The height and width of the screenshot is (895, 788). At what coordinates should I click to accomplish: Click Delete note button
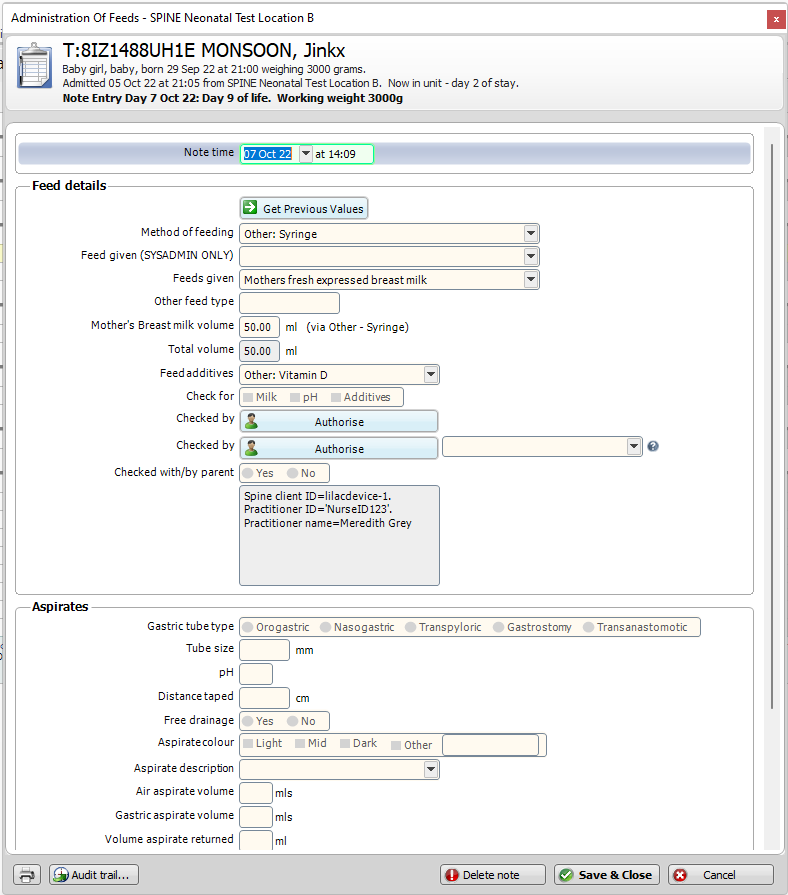pyautogui.click(x=492, y=874)
